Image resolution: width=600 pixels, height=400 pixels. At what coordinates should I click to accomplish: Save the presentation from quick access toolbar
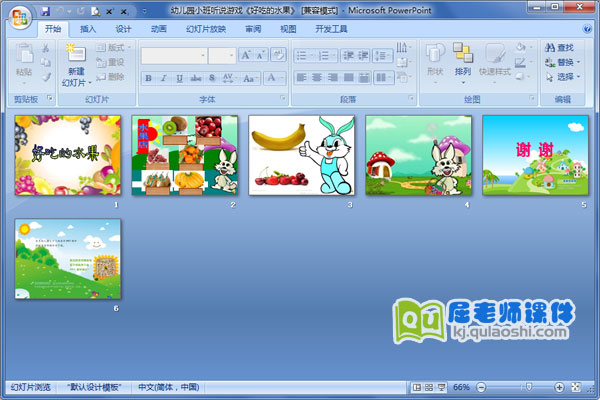pyautogui.click(x=45, y=11)
